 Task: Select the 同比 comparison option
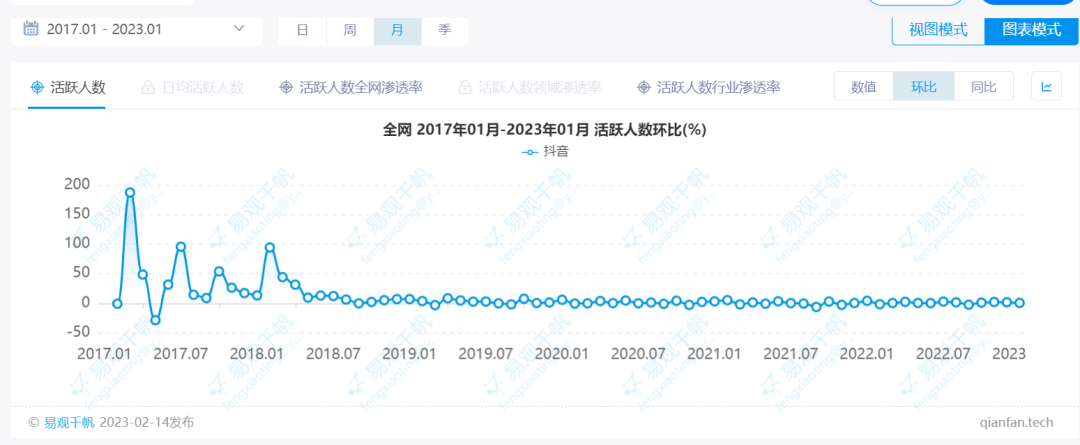(983, 87)
